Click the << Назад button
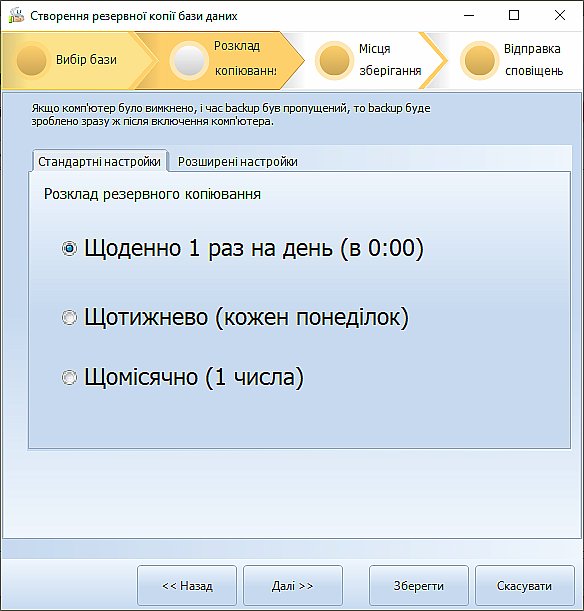Image resolution: width=584 pixels, height=611 pixels. point(187,586)
